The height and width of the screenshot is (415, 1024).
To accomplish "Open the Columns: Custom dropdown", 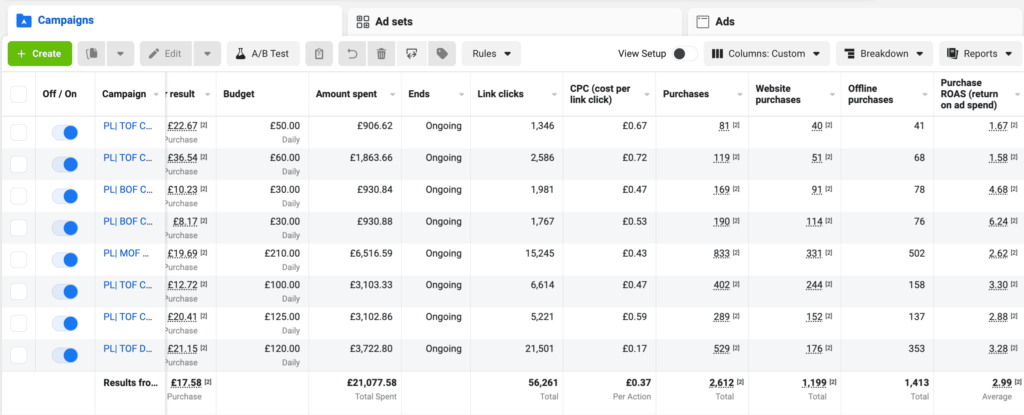I will pos(767,54).
